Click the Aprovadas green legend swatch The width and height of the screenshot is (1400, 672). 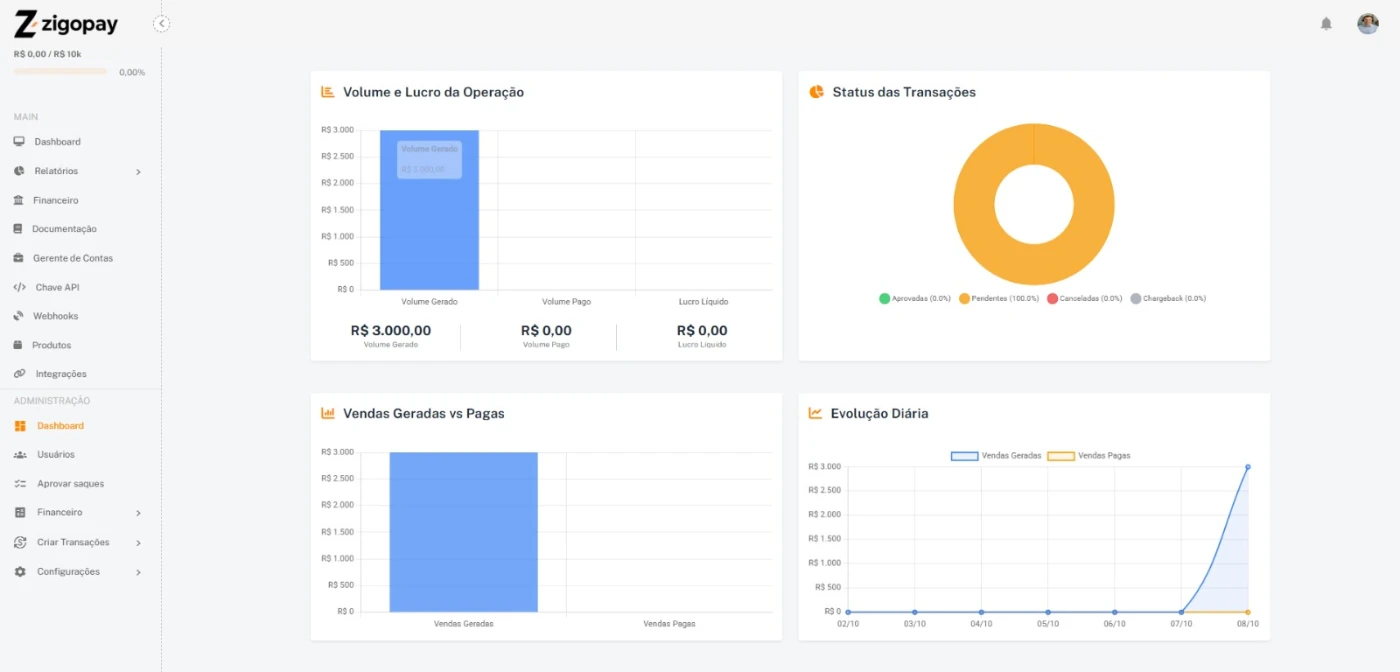point(884,299)
